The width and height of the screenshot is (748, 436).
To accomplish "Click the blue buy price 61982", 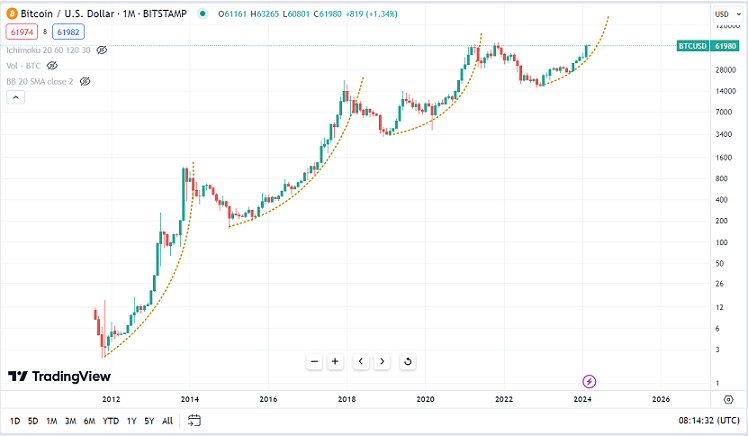I will [x=68, y=32].
